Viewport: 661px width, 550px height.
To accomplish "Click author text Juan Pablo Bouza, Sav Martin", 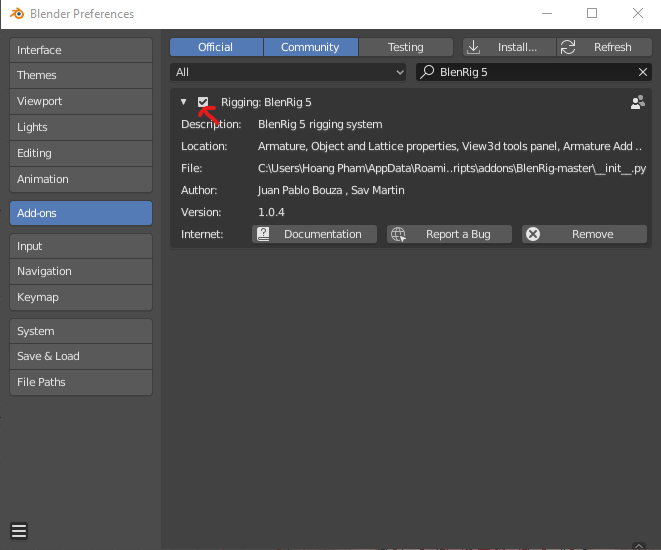I will click(331, 190).
